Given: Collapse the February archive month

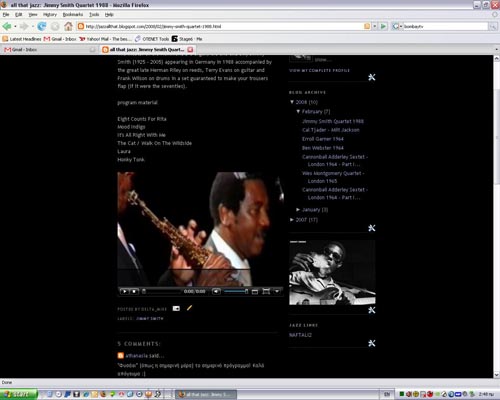Looking at the screenshot, I should point(298,111).
